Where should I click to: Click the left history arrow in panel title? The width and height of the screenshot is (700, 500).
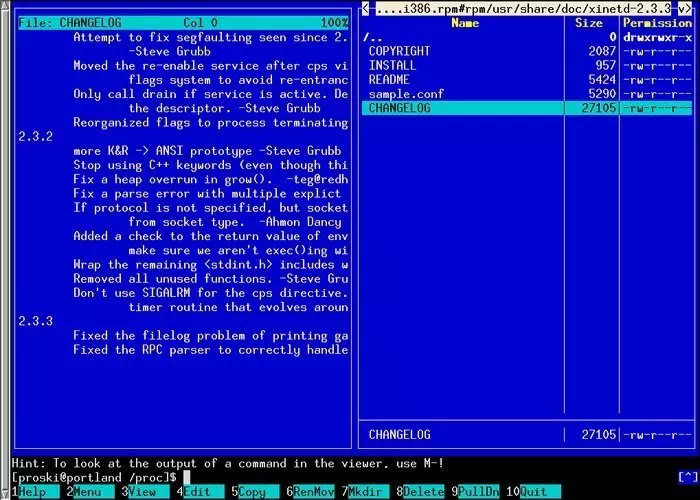point(365,8)
